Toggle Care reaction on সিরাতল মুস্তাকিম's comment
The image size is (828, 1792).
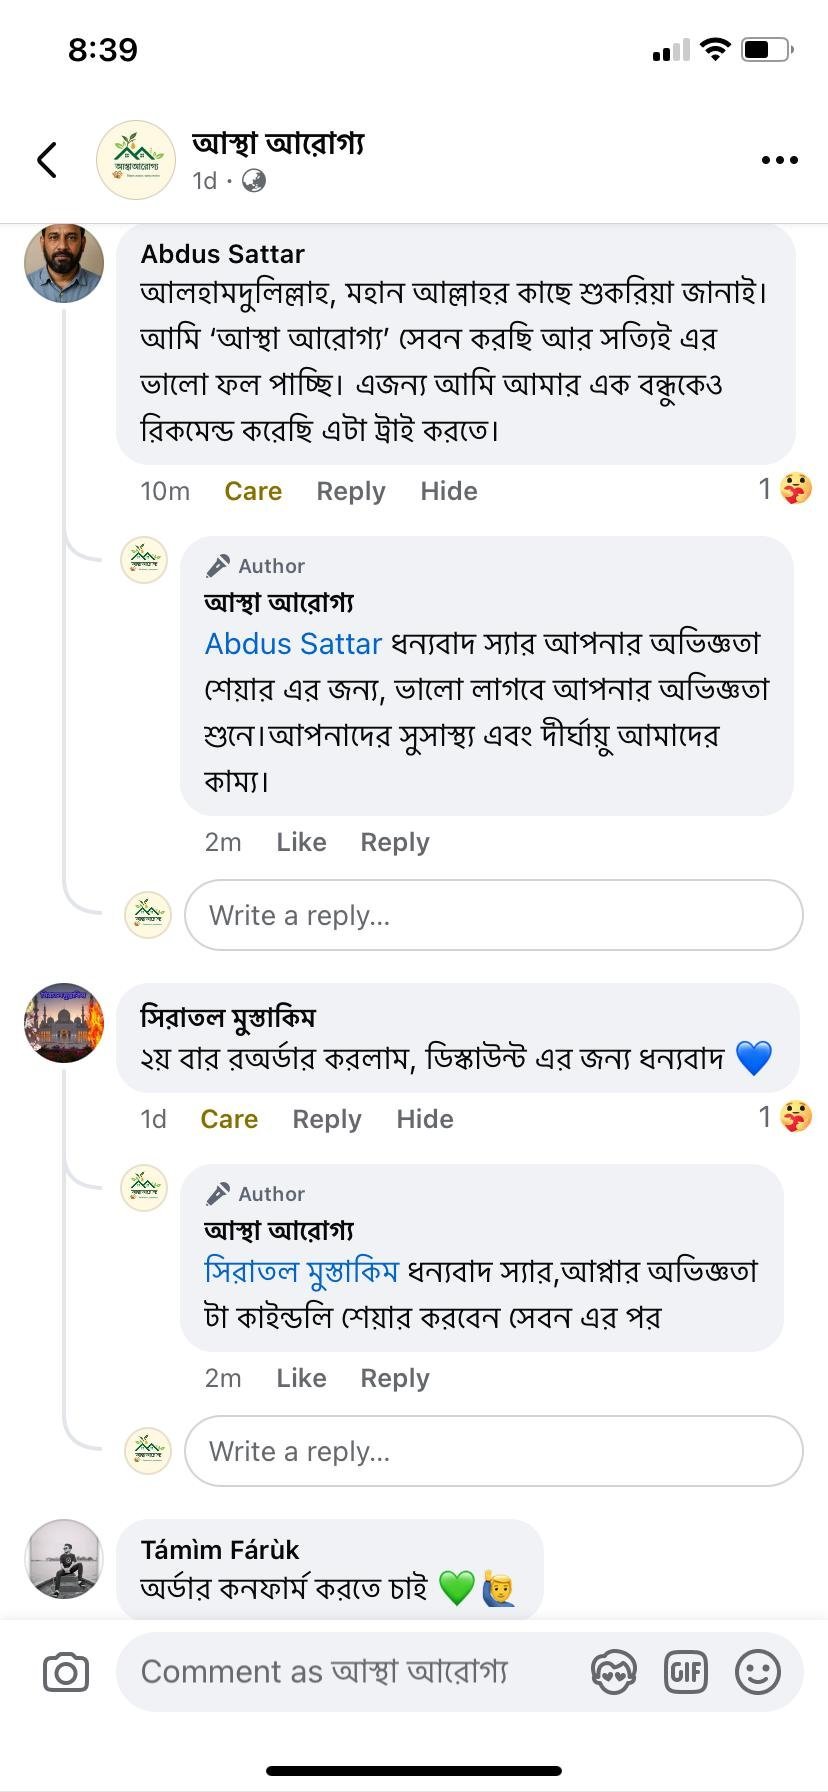[x=229, y=1119]
